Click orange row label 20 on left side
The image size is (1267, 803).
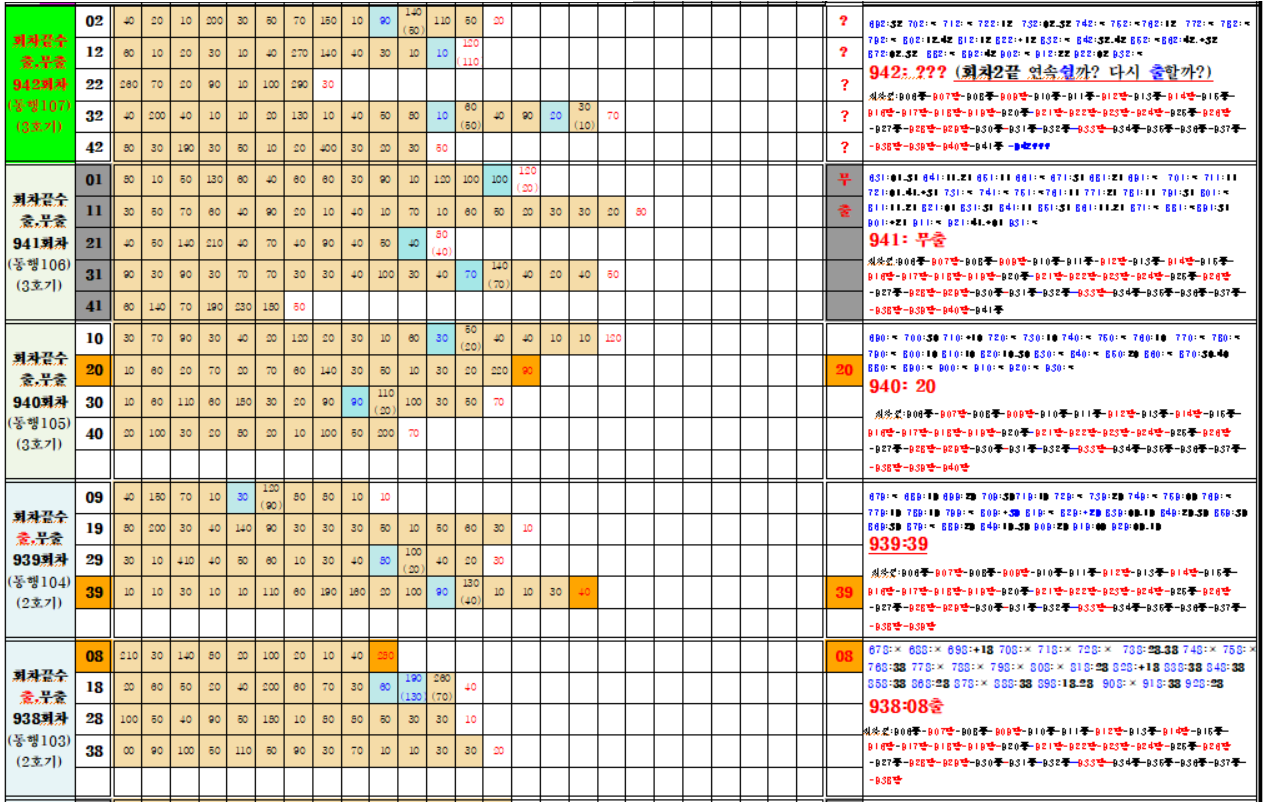[x=94, y=370]
